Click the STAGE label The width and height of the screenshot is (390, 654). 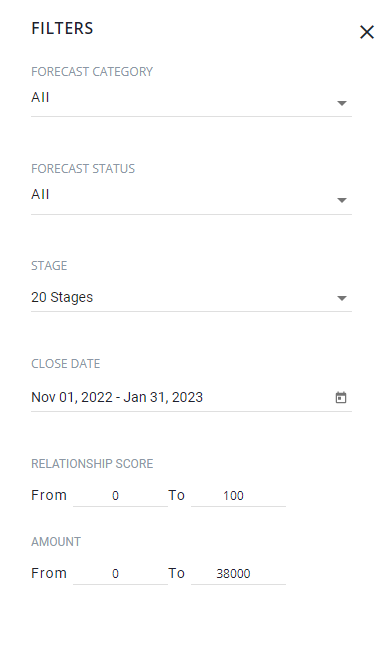click(x=49, y=266)
